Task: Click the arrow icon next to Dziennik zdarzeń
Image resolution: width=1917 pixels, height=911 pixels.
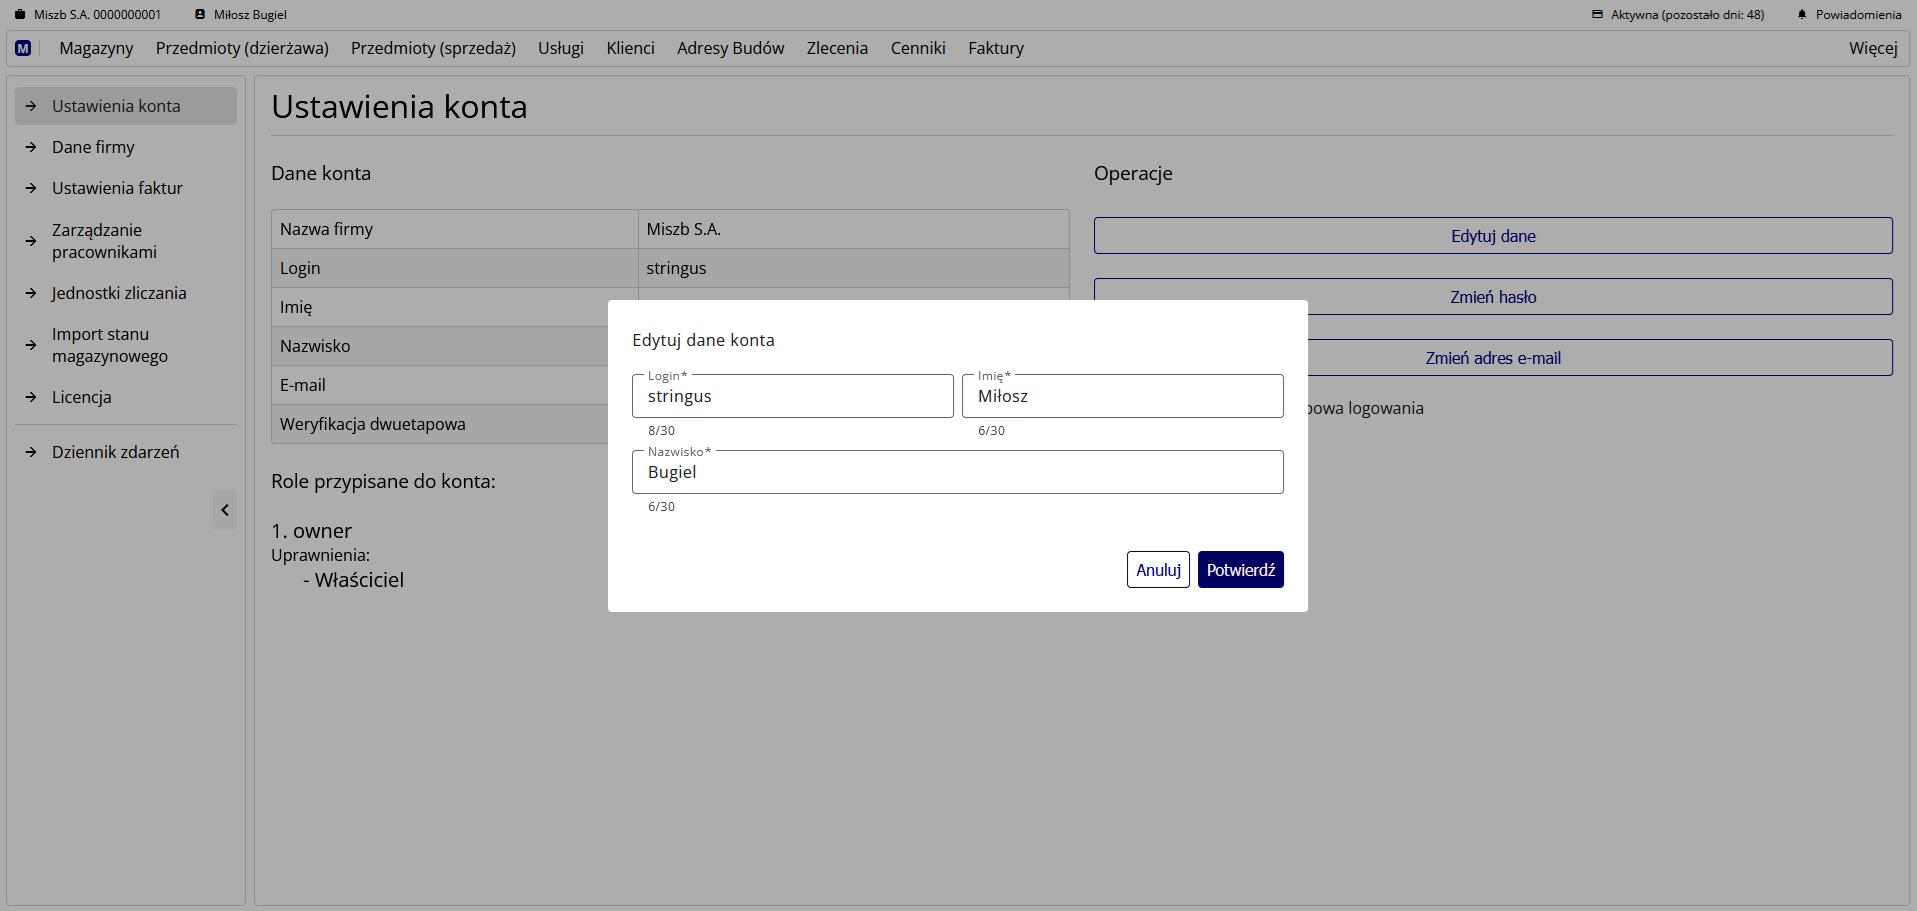Action: [31, 452]
